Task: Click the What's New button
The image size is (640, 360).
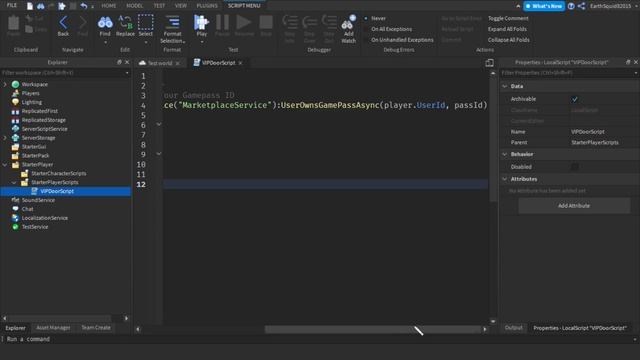Action: tap(544, 6)
